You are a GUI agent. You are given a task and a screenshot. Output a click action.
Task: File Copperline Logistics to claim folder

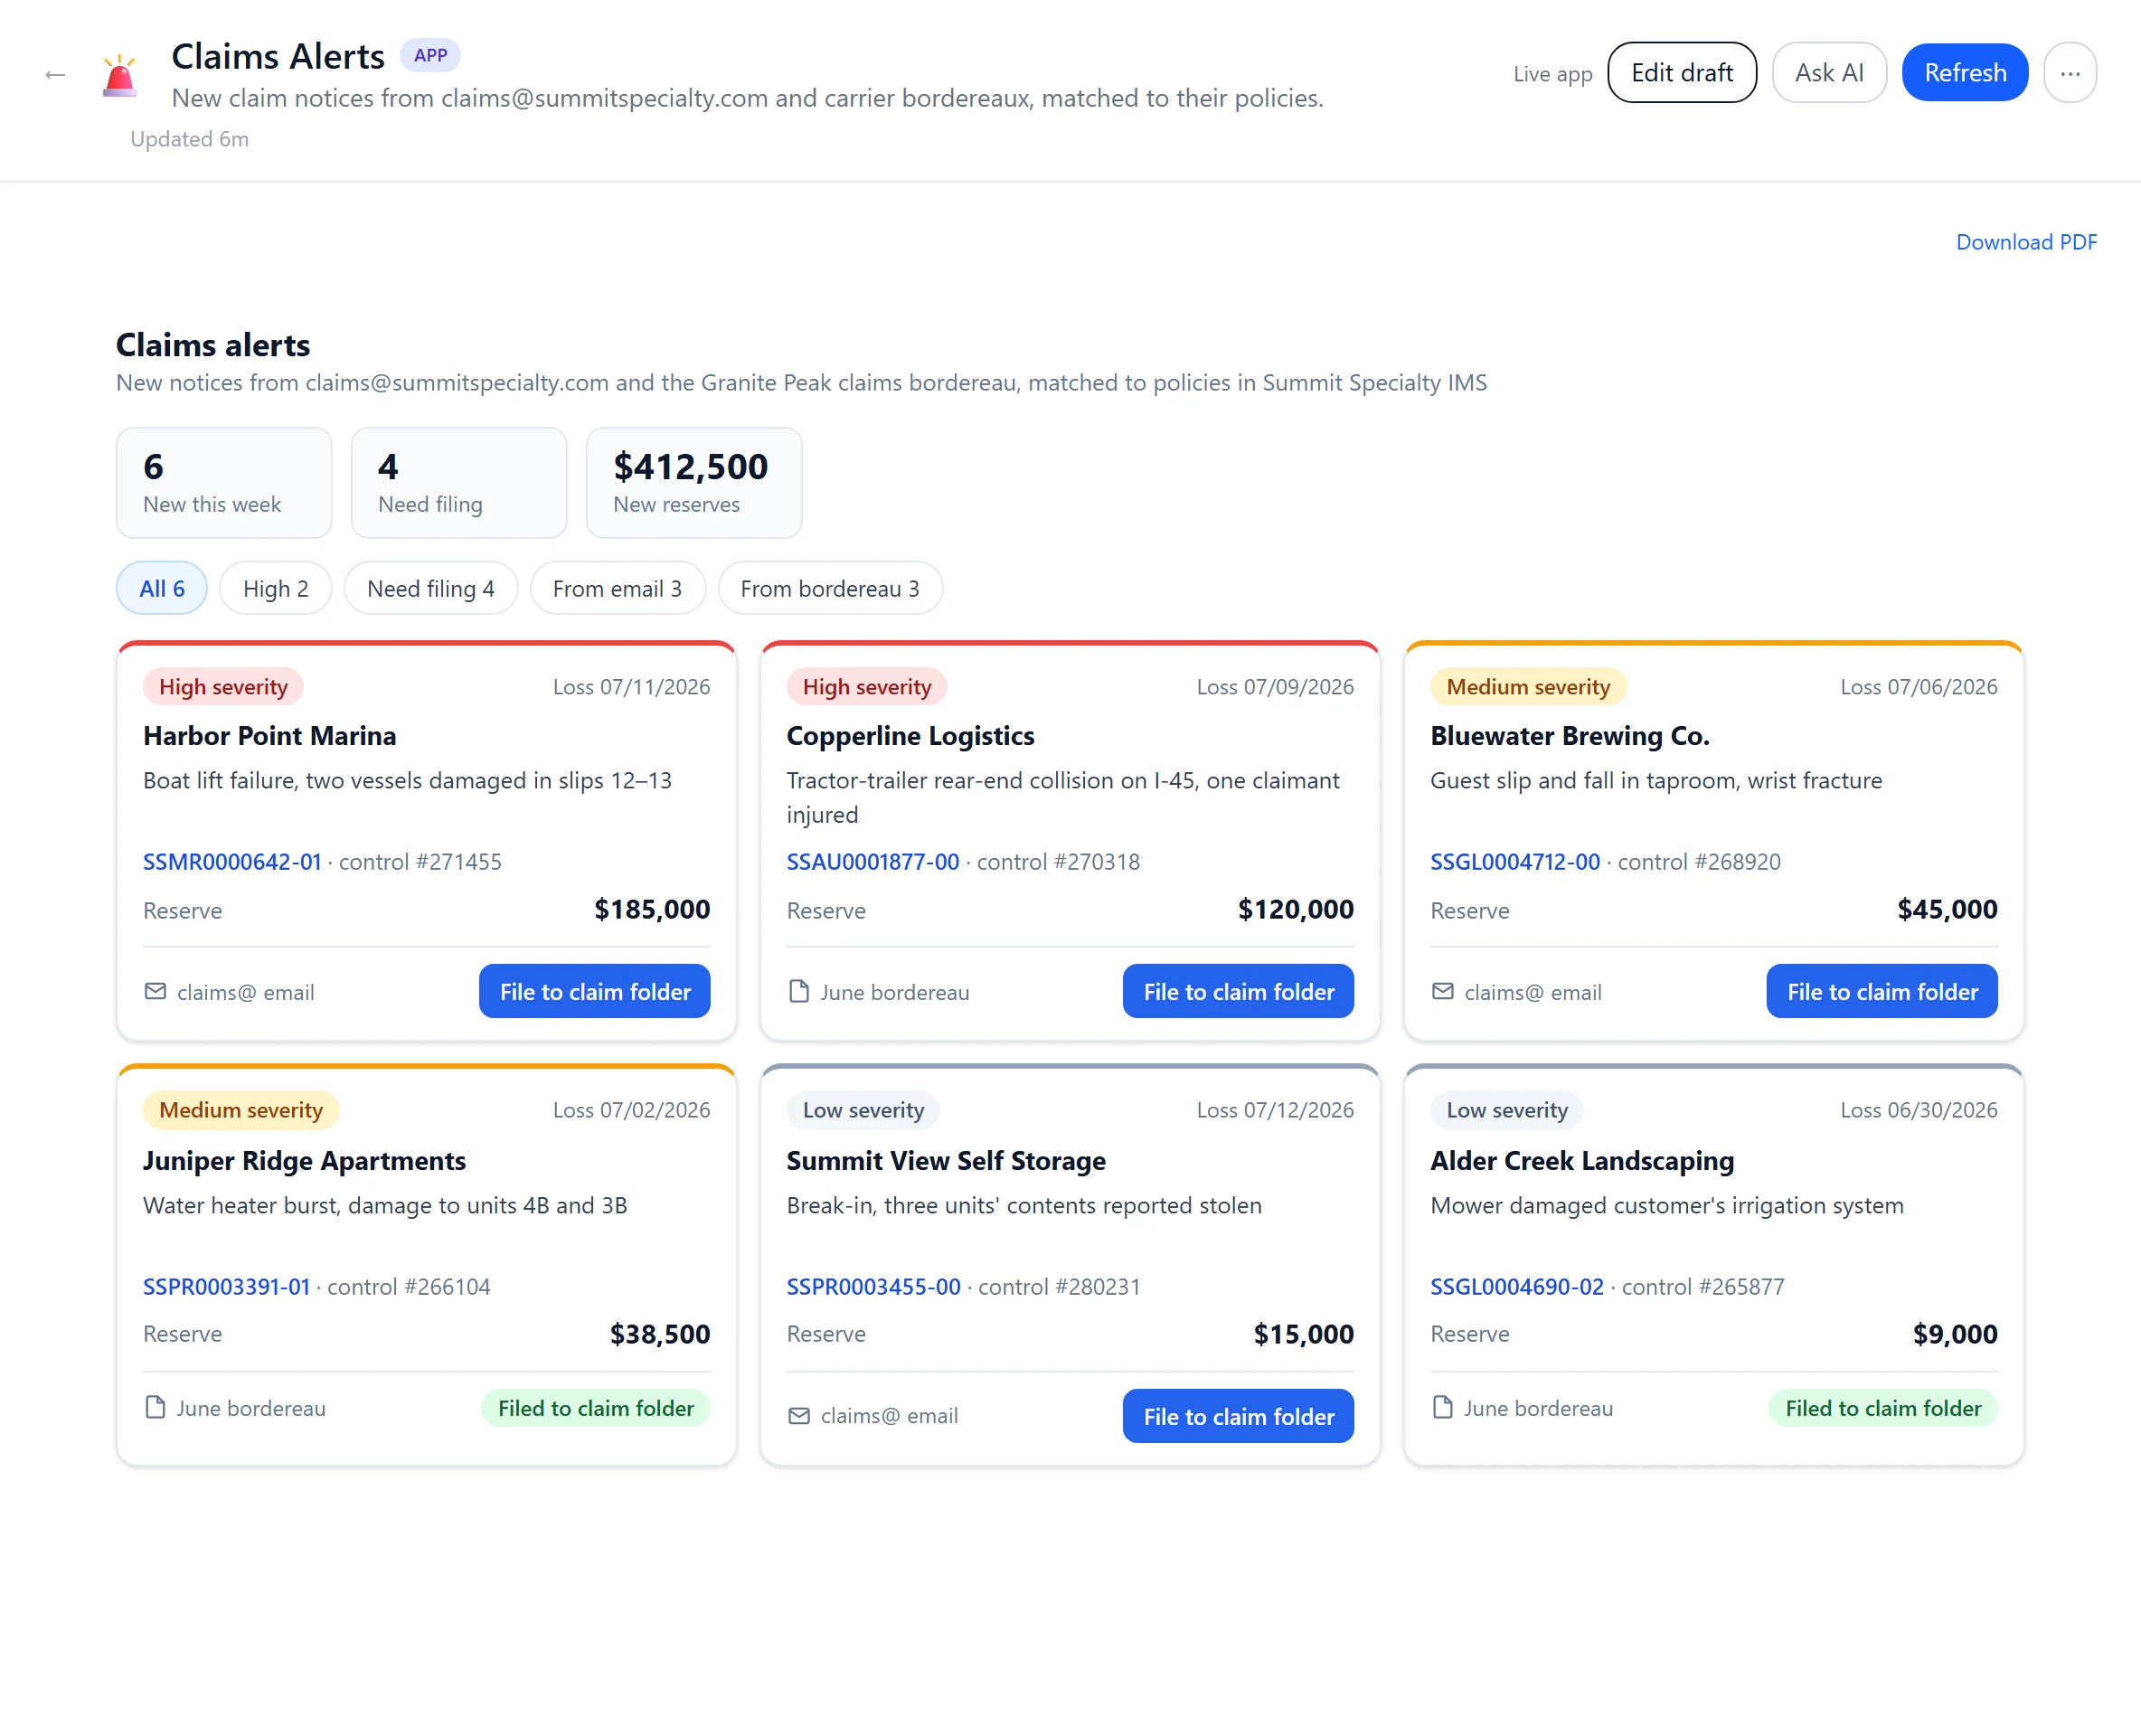click(x=1238, y=991)
